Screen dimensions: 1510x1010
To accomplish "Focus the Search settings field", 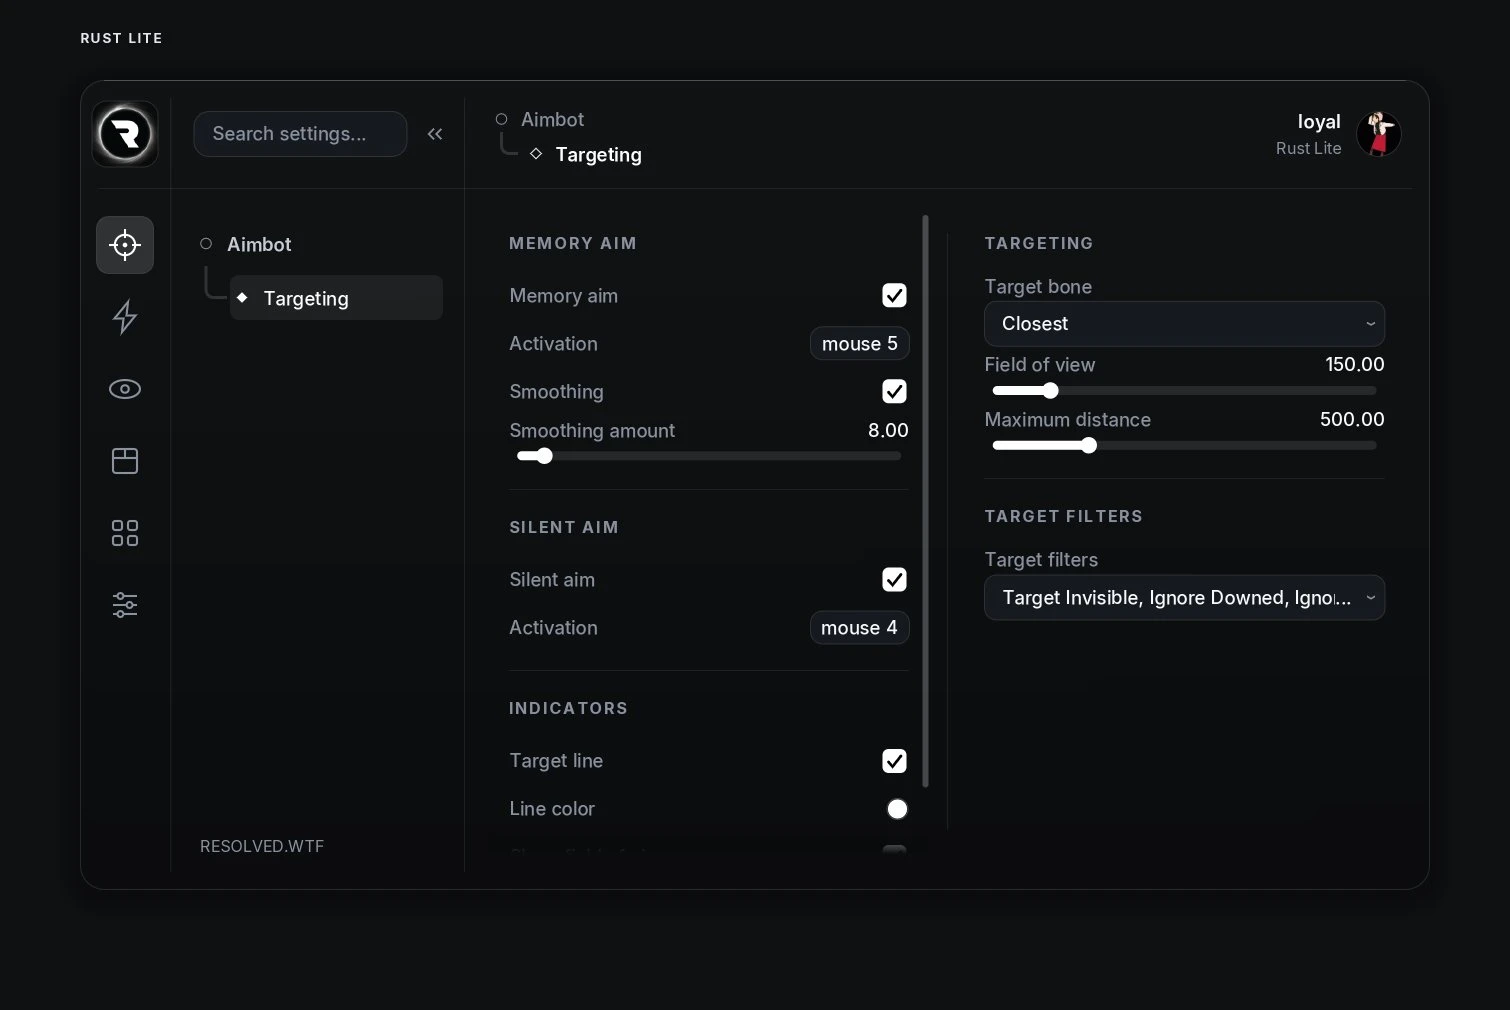I will coord(300,134).
